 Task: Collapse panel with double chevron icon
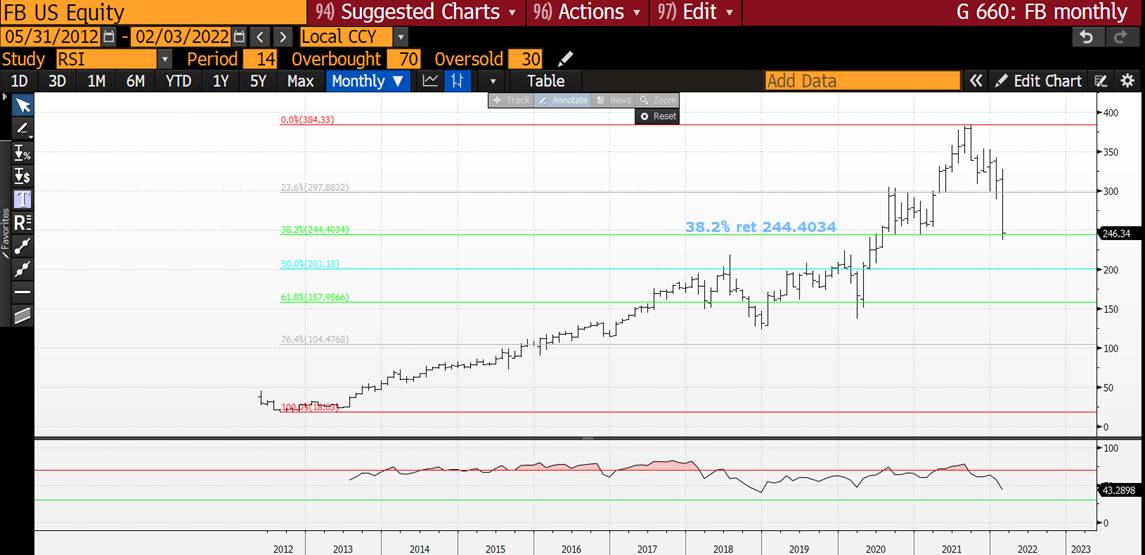pos(976,80)
